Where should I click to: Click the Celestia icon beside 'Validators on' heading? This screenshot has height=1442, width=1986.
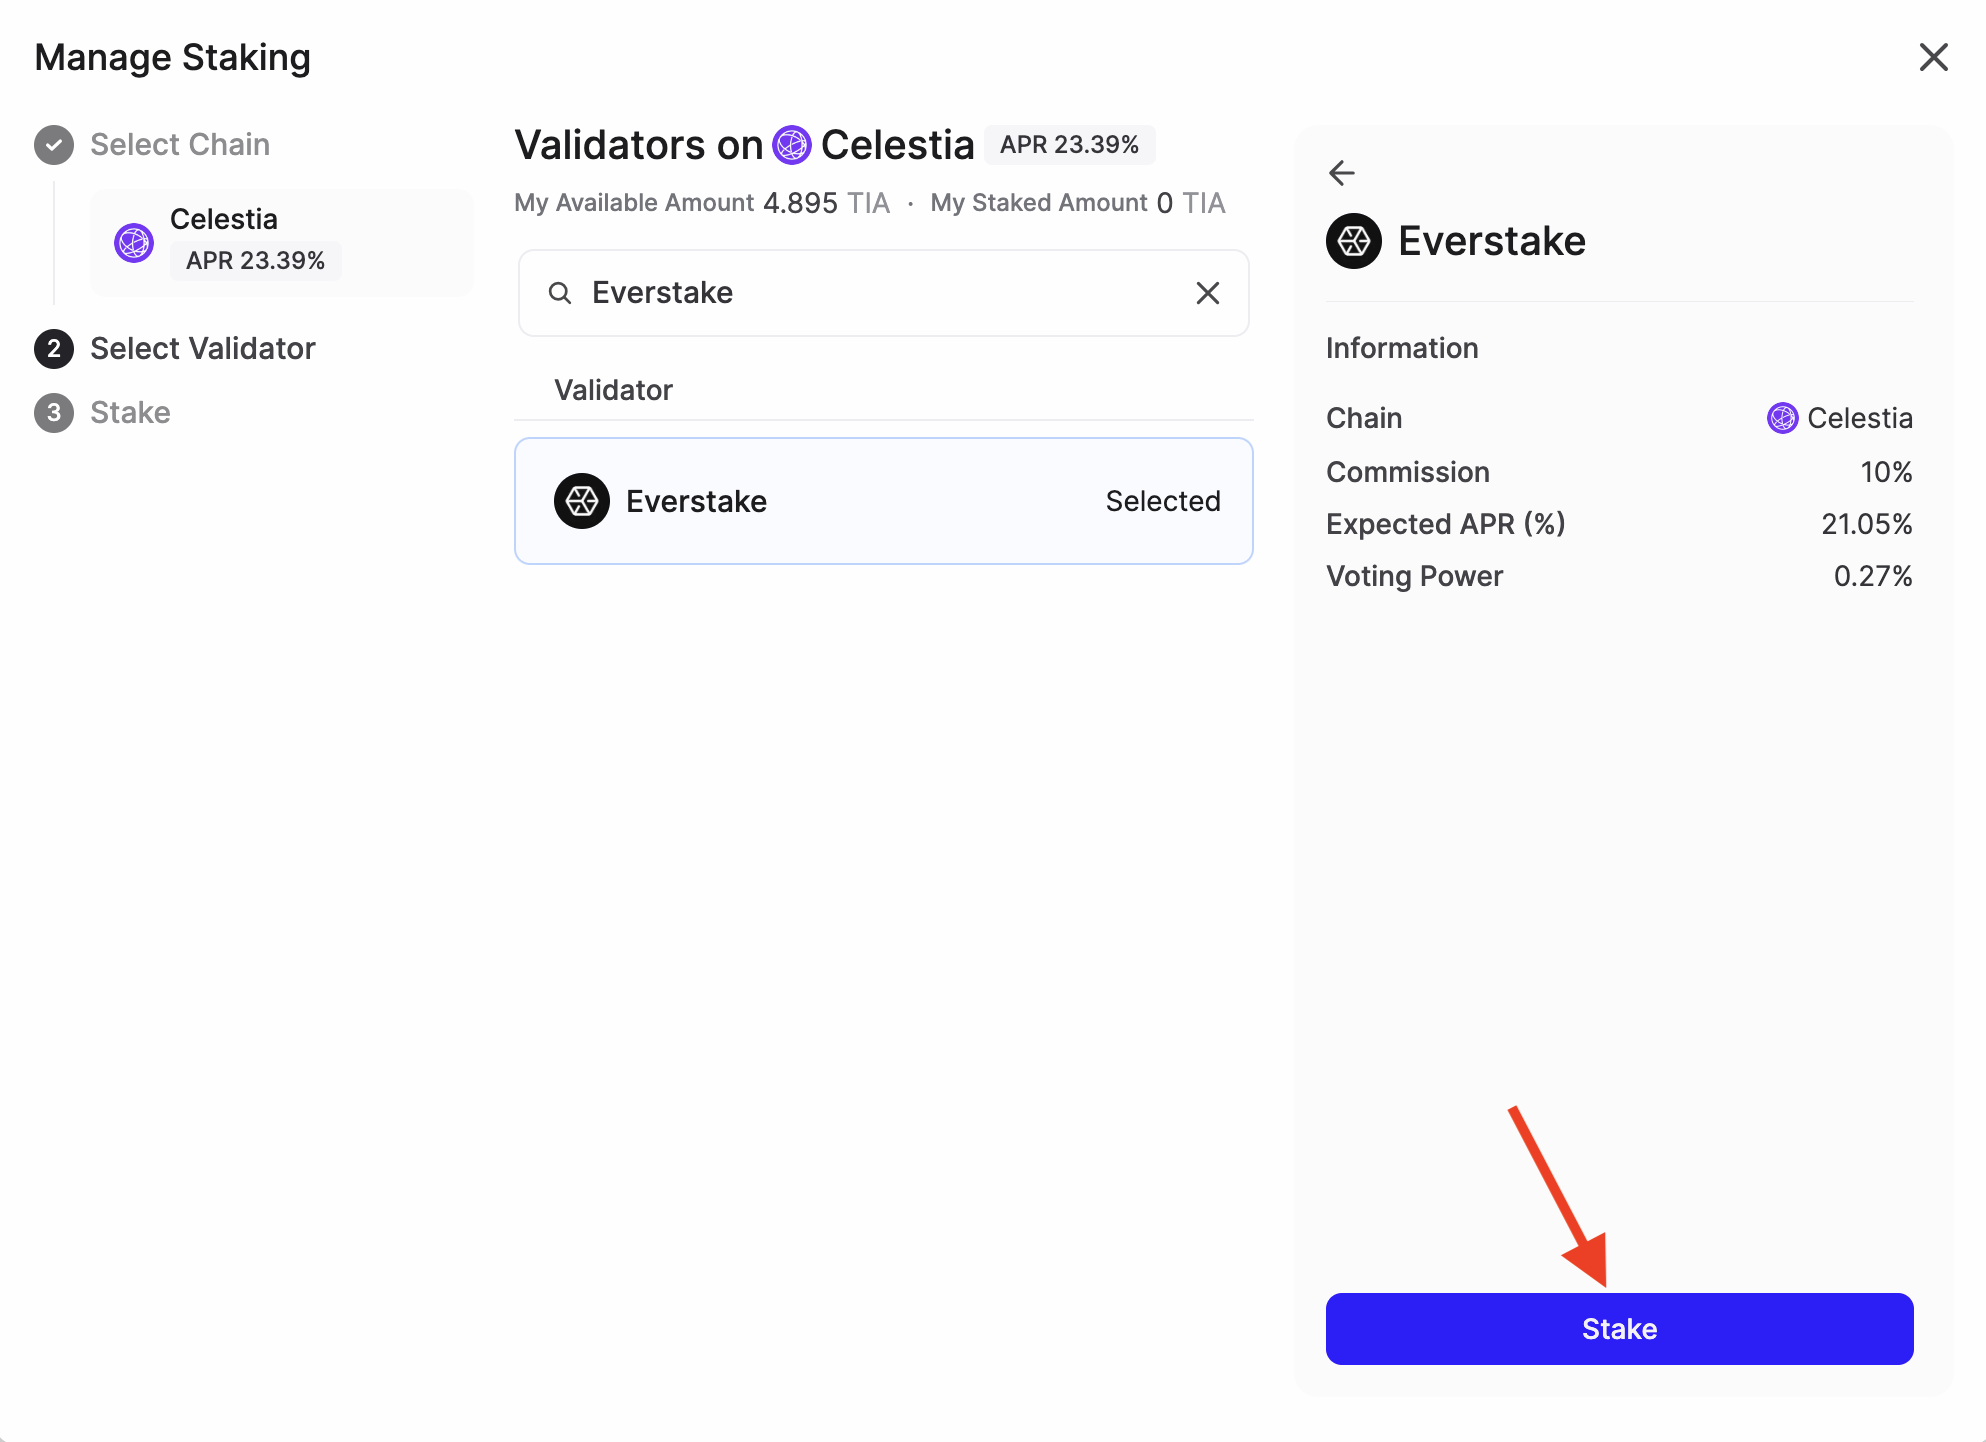click(x=792, y=145)
